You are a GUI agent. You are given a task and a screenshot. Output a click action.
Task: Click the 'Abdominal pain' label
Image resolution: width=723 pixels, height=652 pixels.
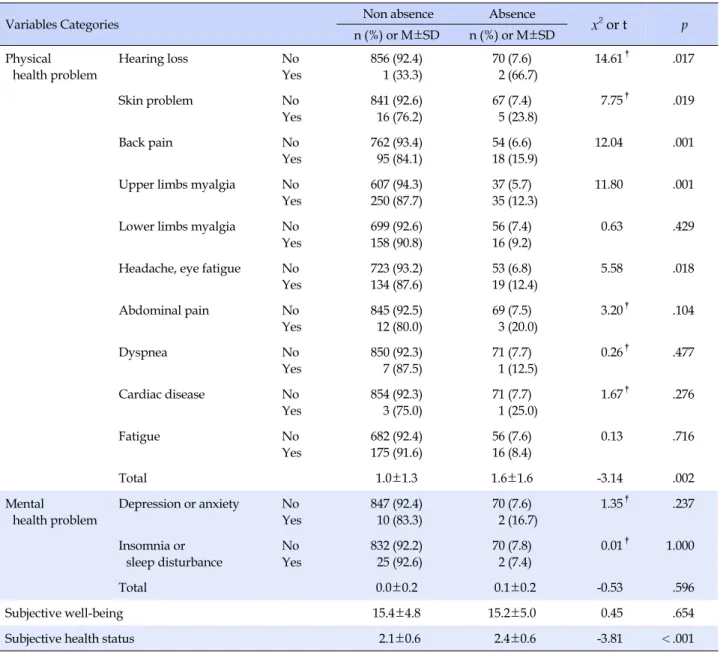click(x=164, y=310)
